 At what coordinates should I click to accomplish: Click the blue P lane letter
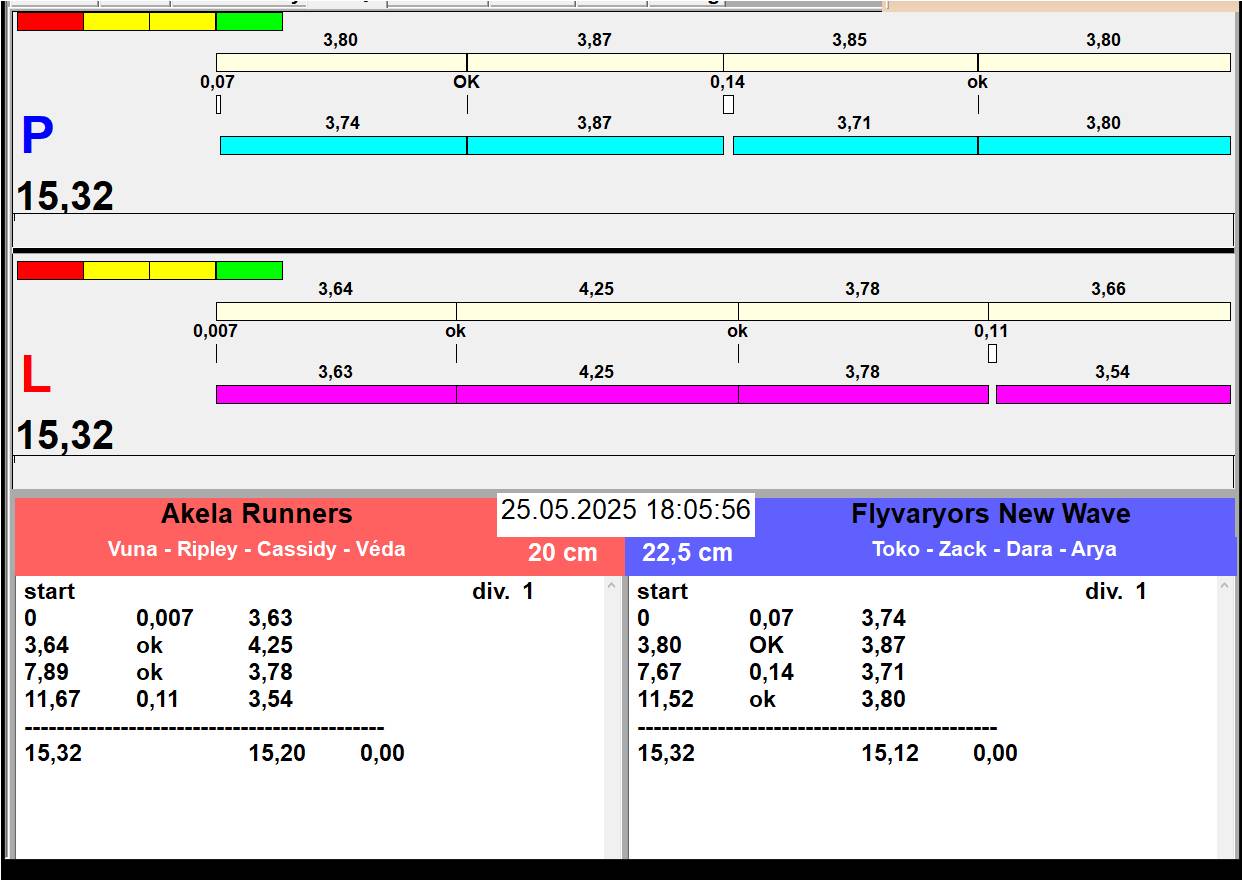tap(37, 137)
